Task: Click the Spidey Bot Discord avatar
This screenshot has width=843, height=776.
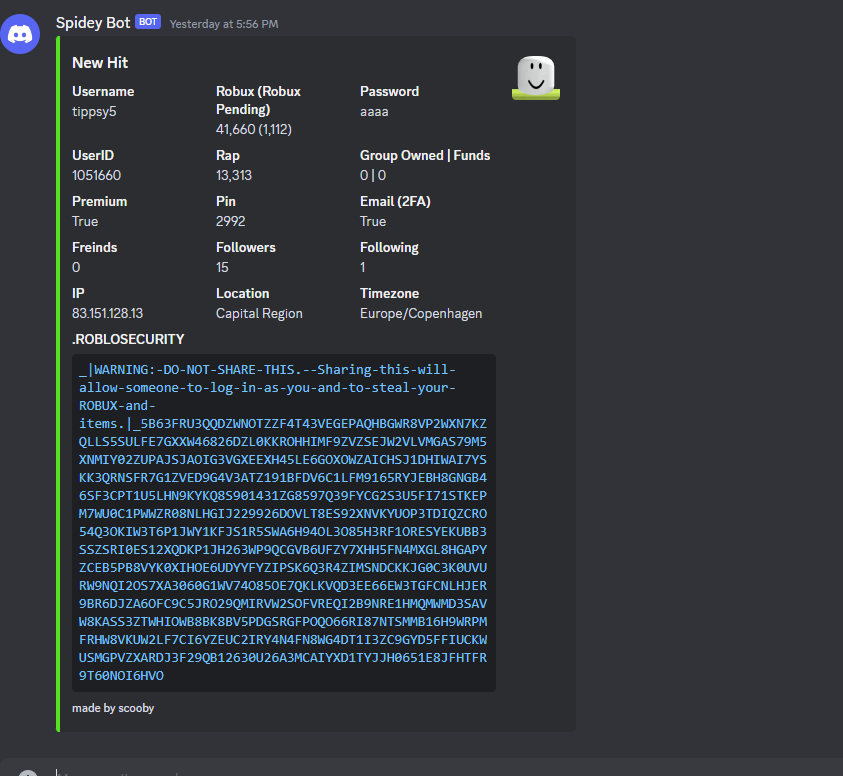Action: (20, 34)
